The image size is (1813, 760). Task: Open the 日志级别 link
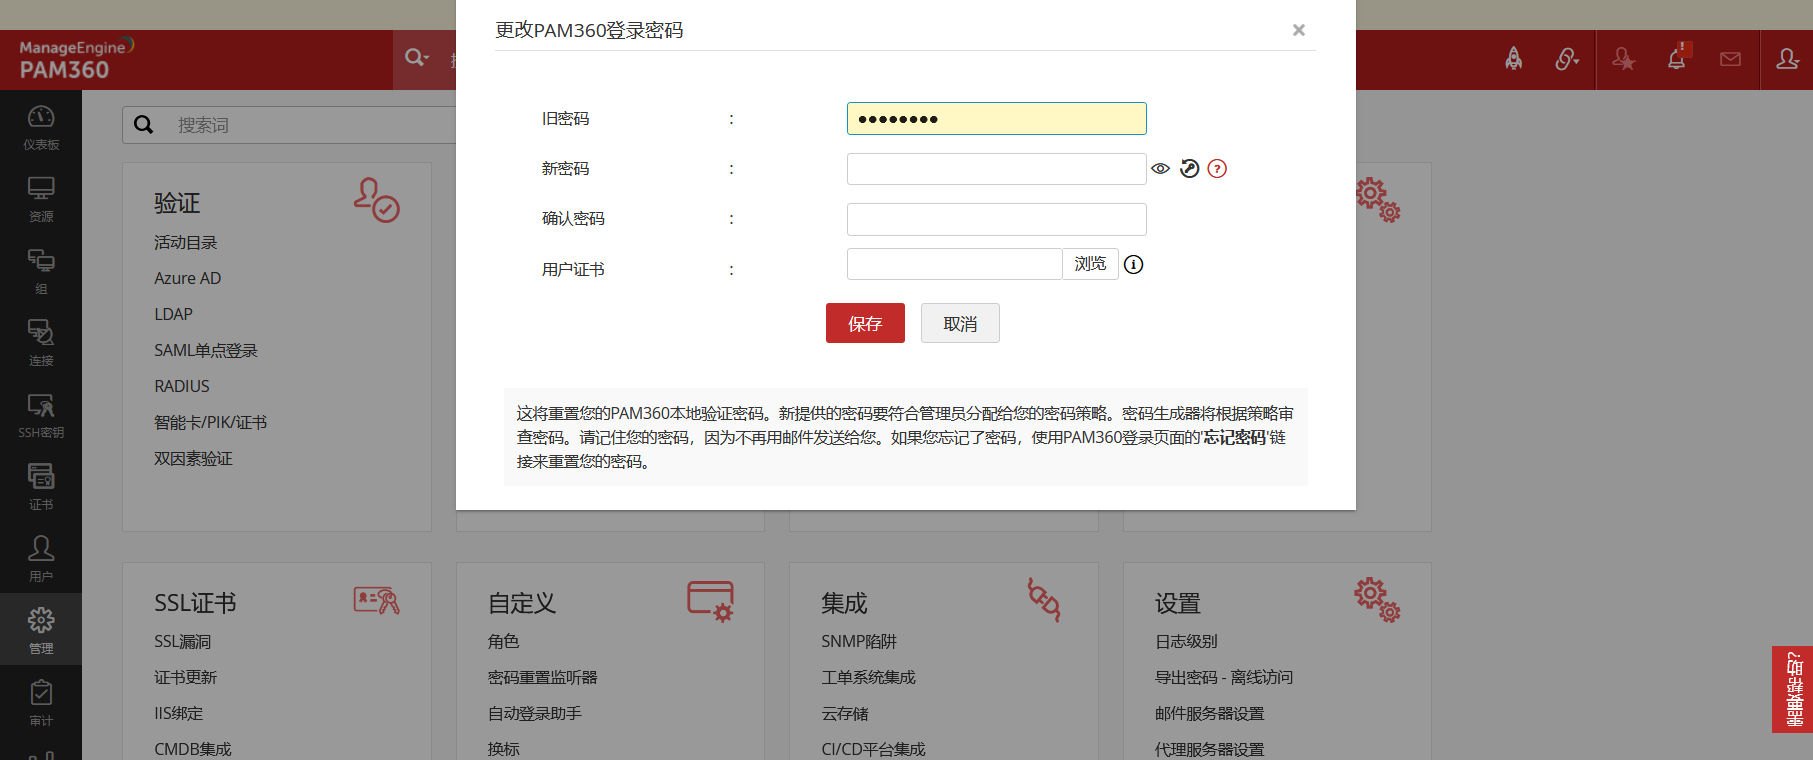(x=1186, y=641)
